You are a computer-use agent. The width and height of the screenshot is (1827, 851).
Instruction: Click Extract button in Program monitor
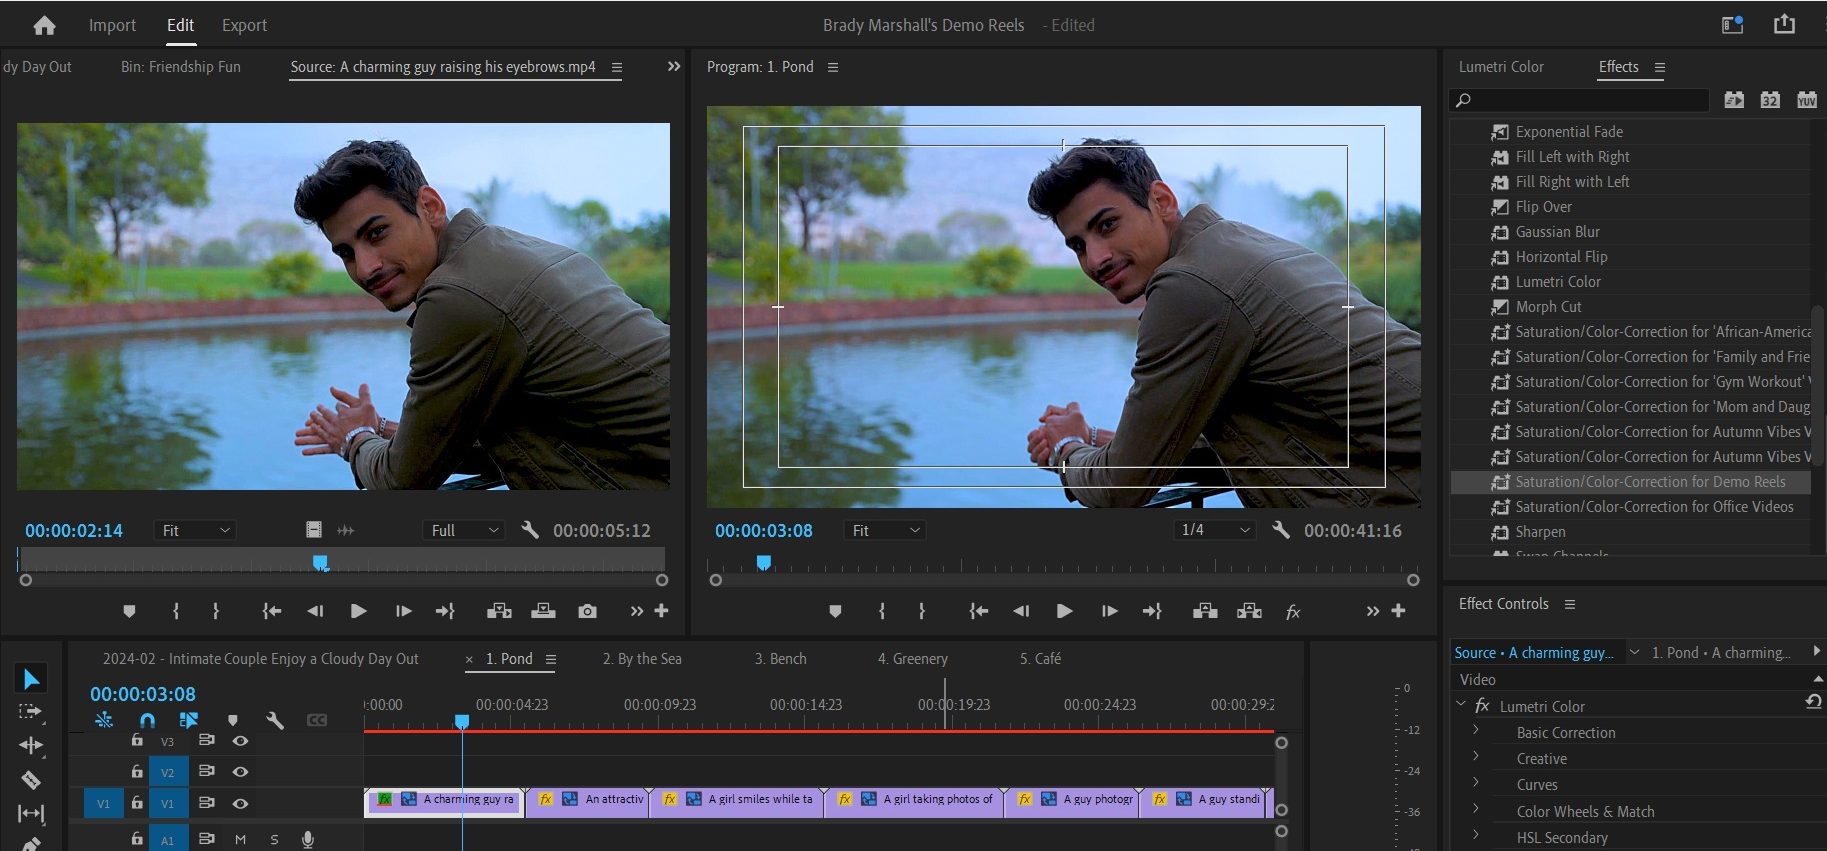coord(1249,611)
